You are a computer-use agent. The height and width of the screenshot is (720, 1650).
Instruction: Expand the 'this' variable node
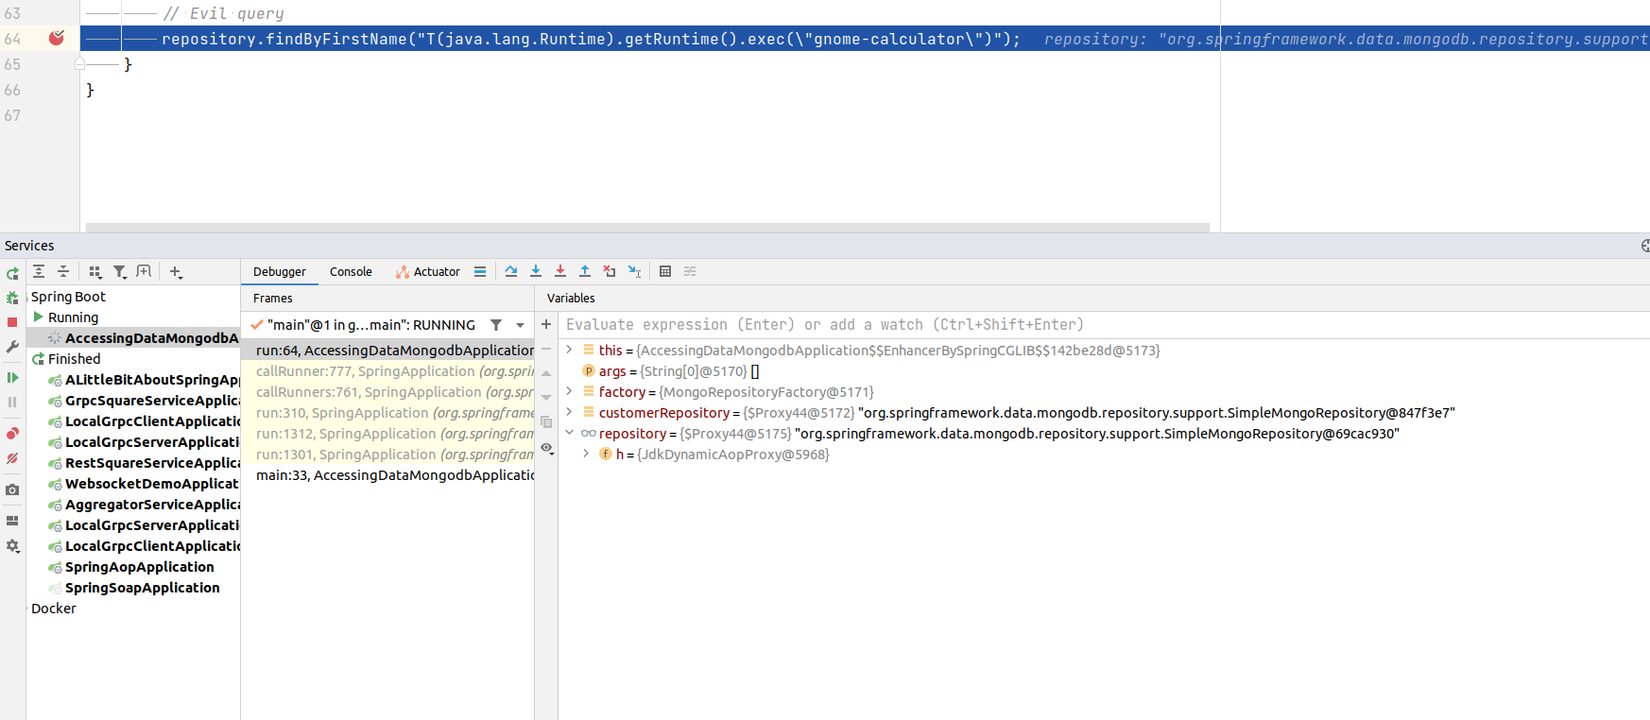[570, 350]
